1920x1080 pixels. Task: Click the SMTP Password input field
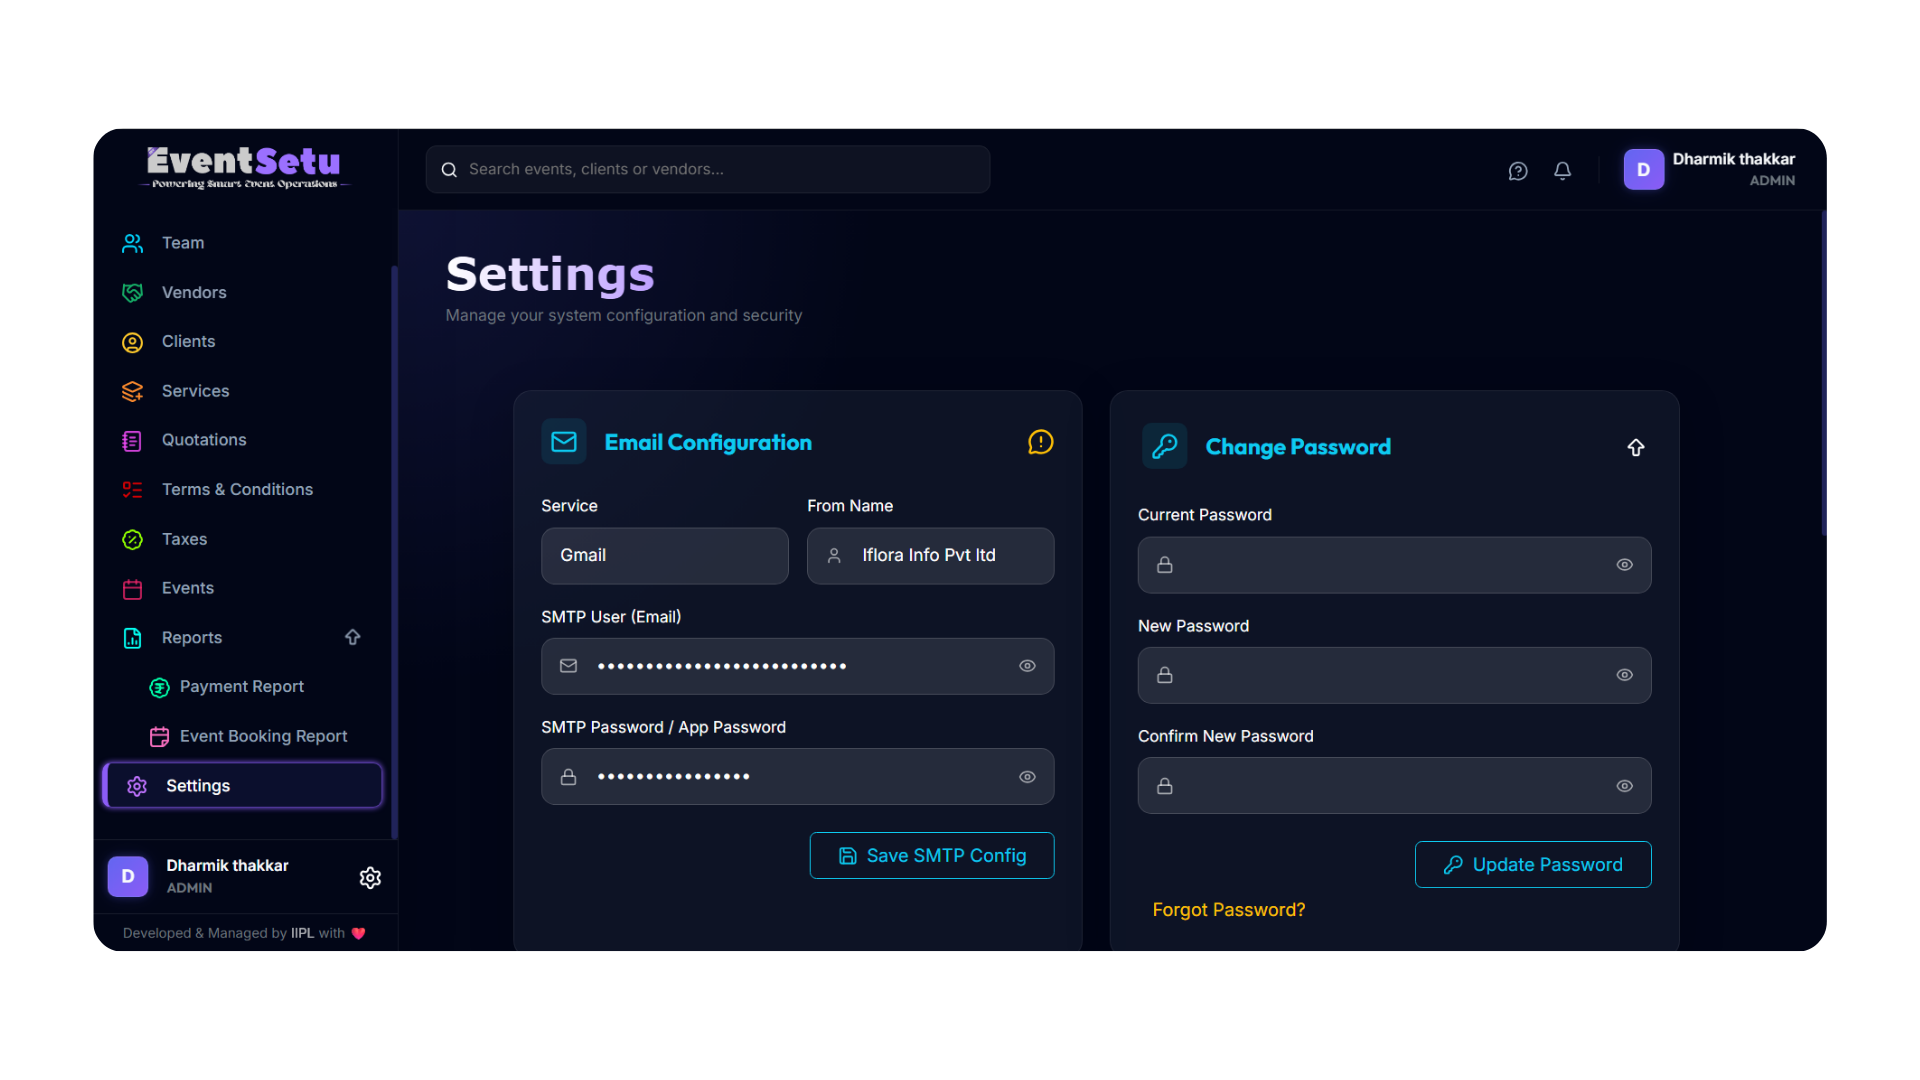798,777
